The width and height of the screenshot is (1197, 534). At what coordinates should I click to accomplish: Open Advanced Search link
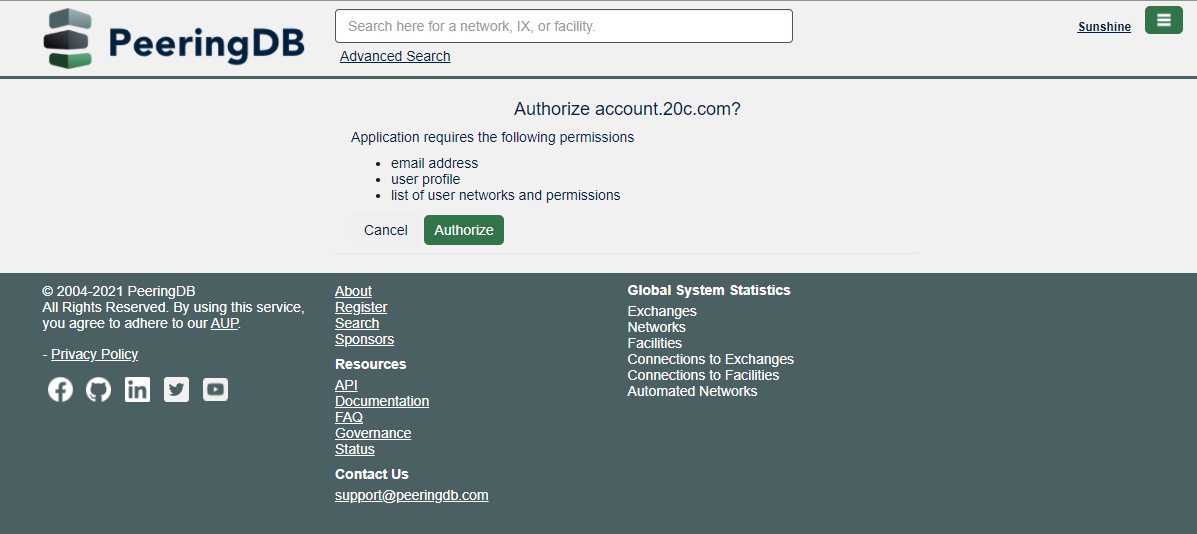point(395,56)
